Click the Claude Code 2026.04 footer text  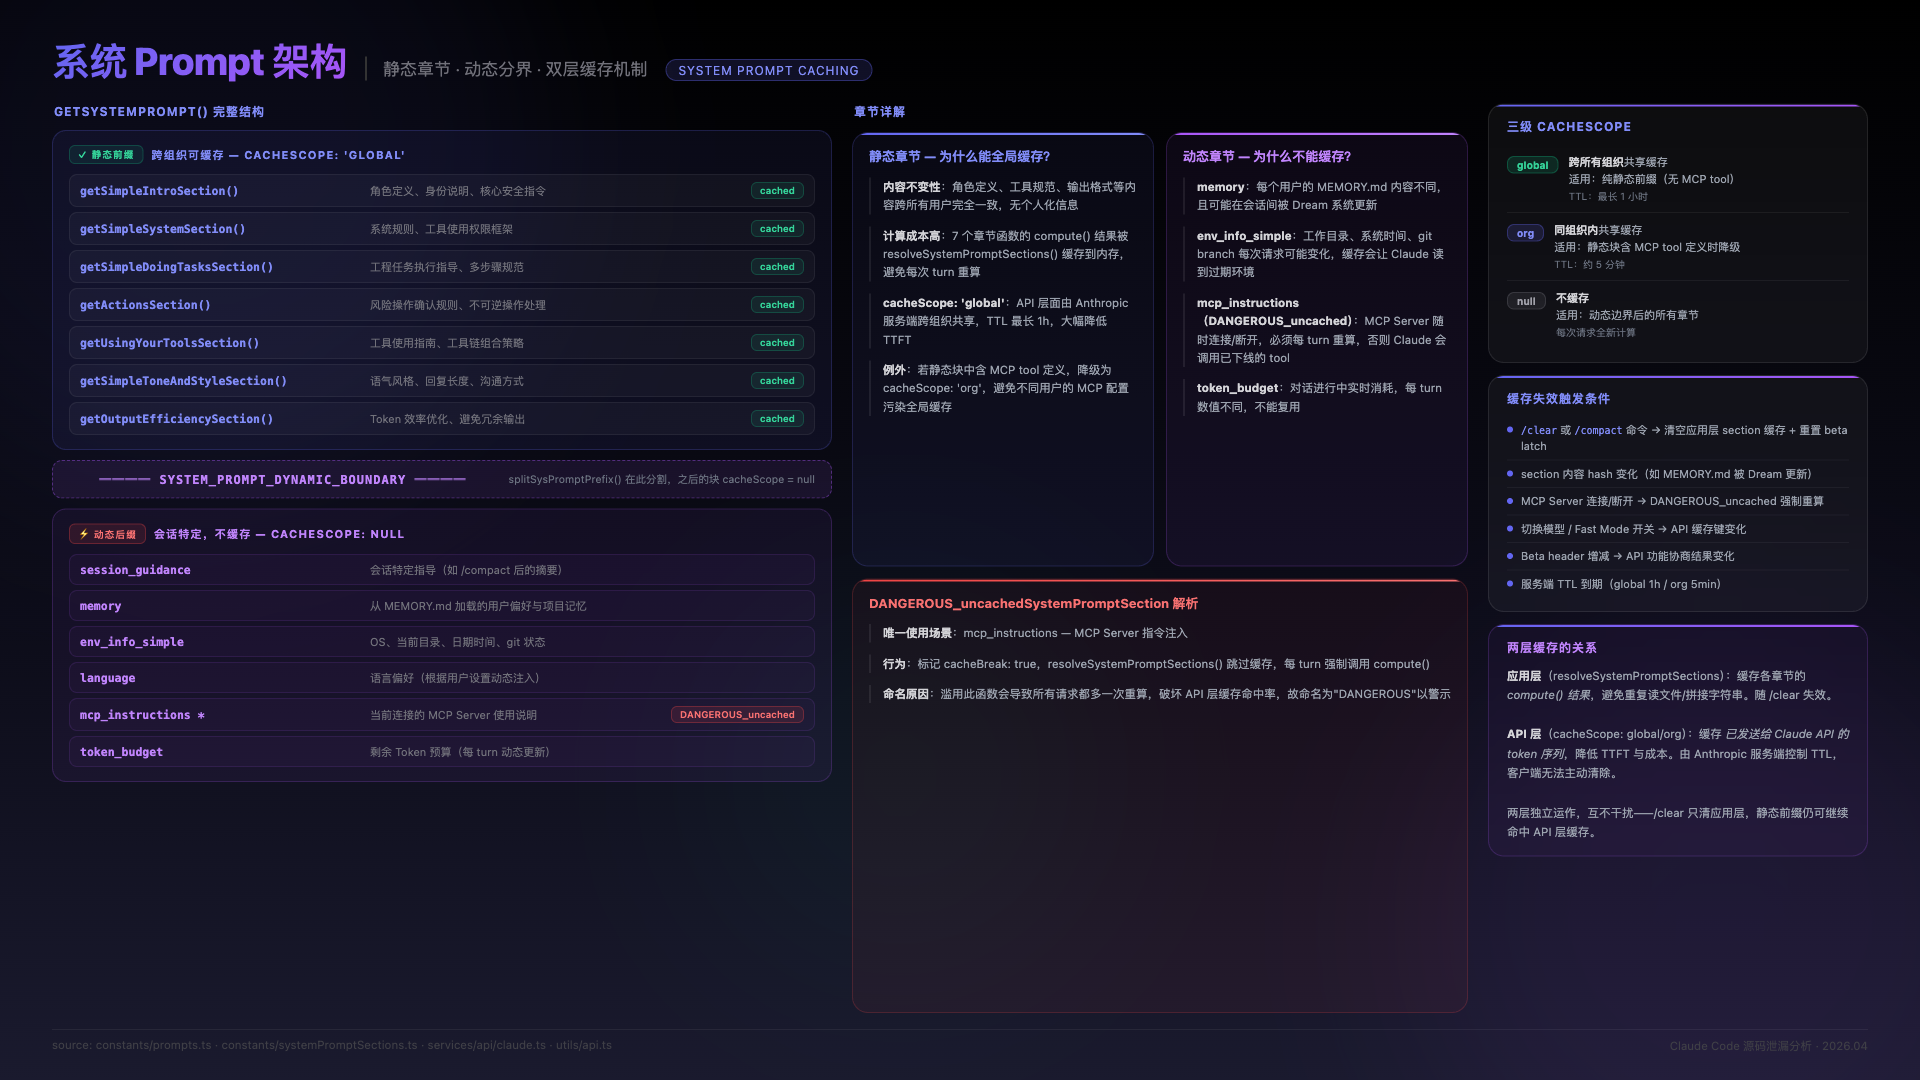point(1768,1046)
